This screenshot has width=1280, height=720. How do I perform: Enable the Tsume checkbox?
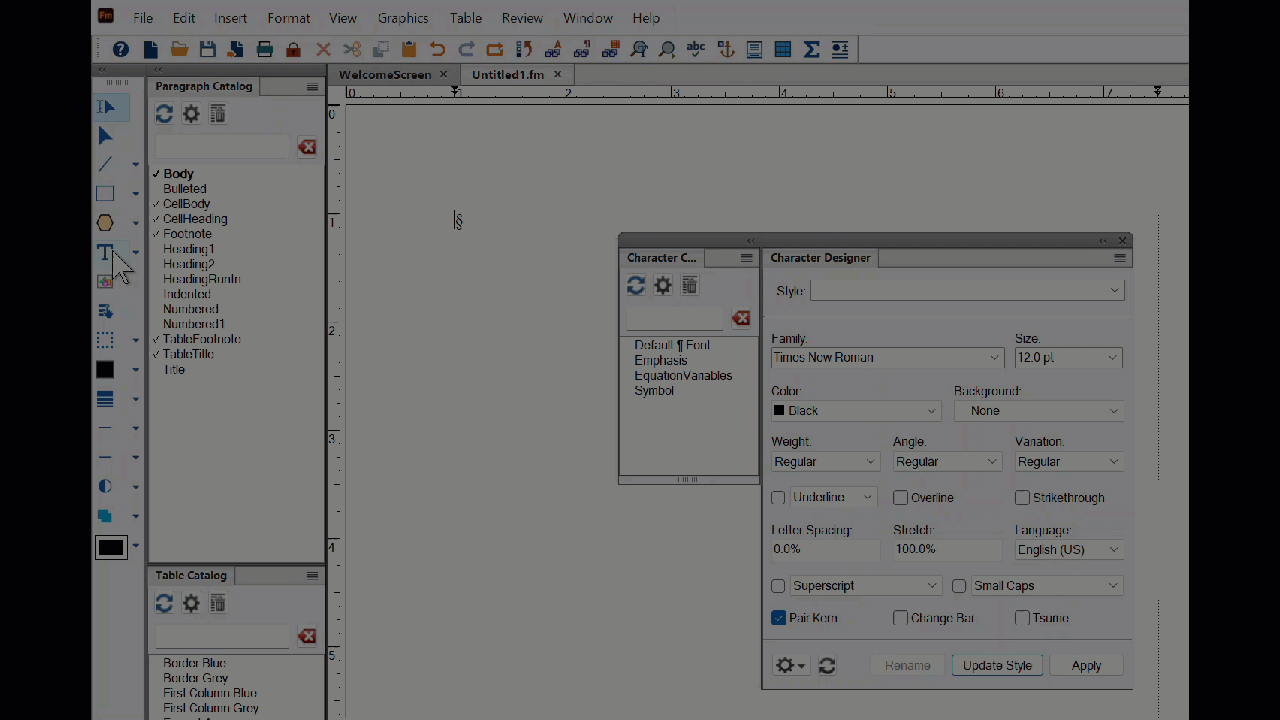(1022, 618)
